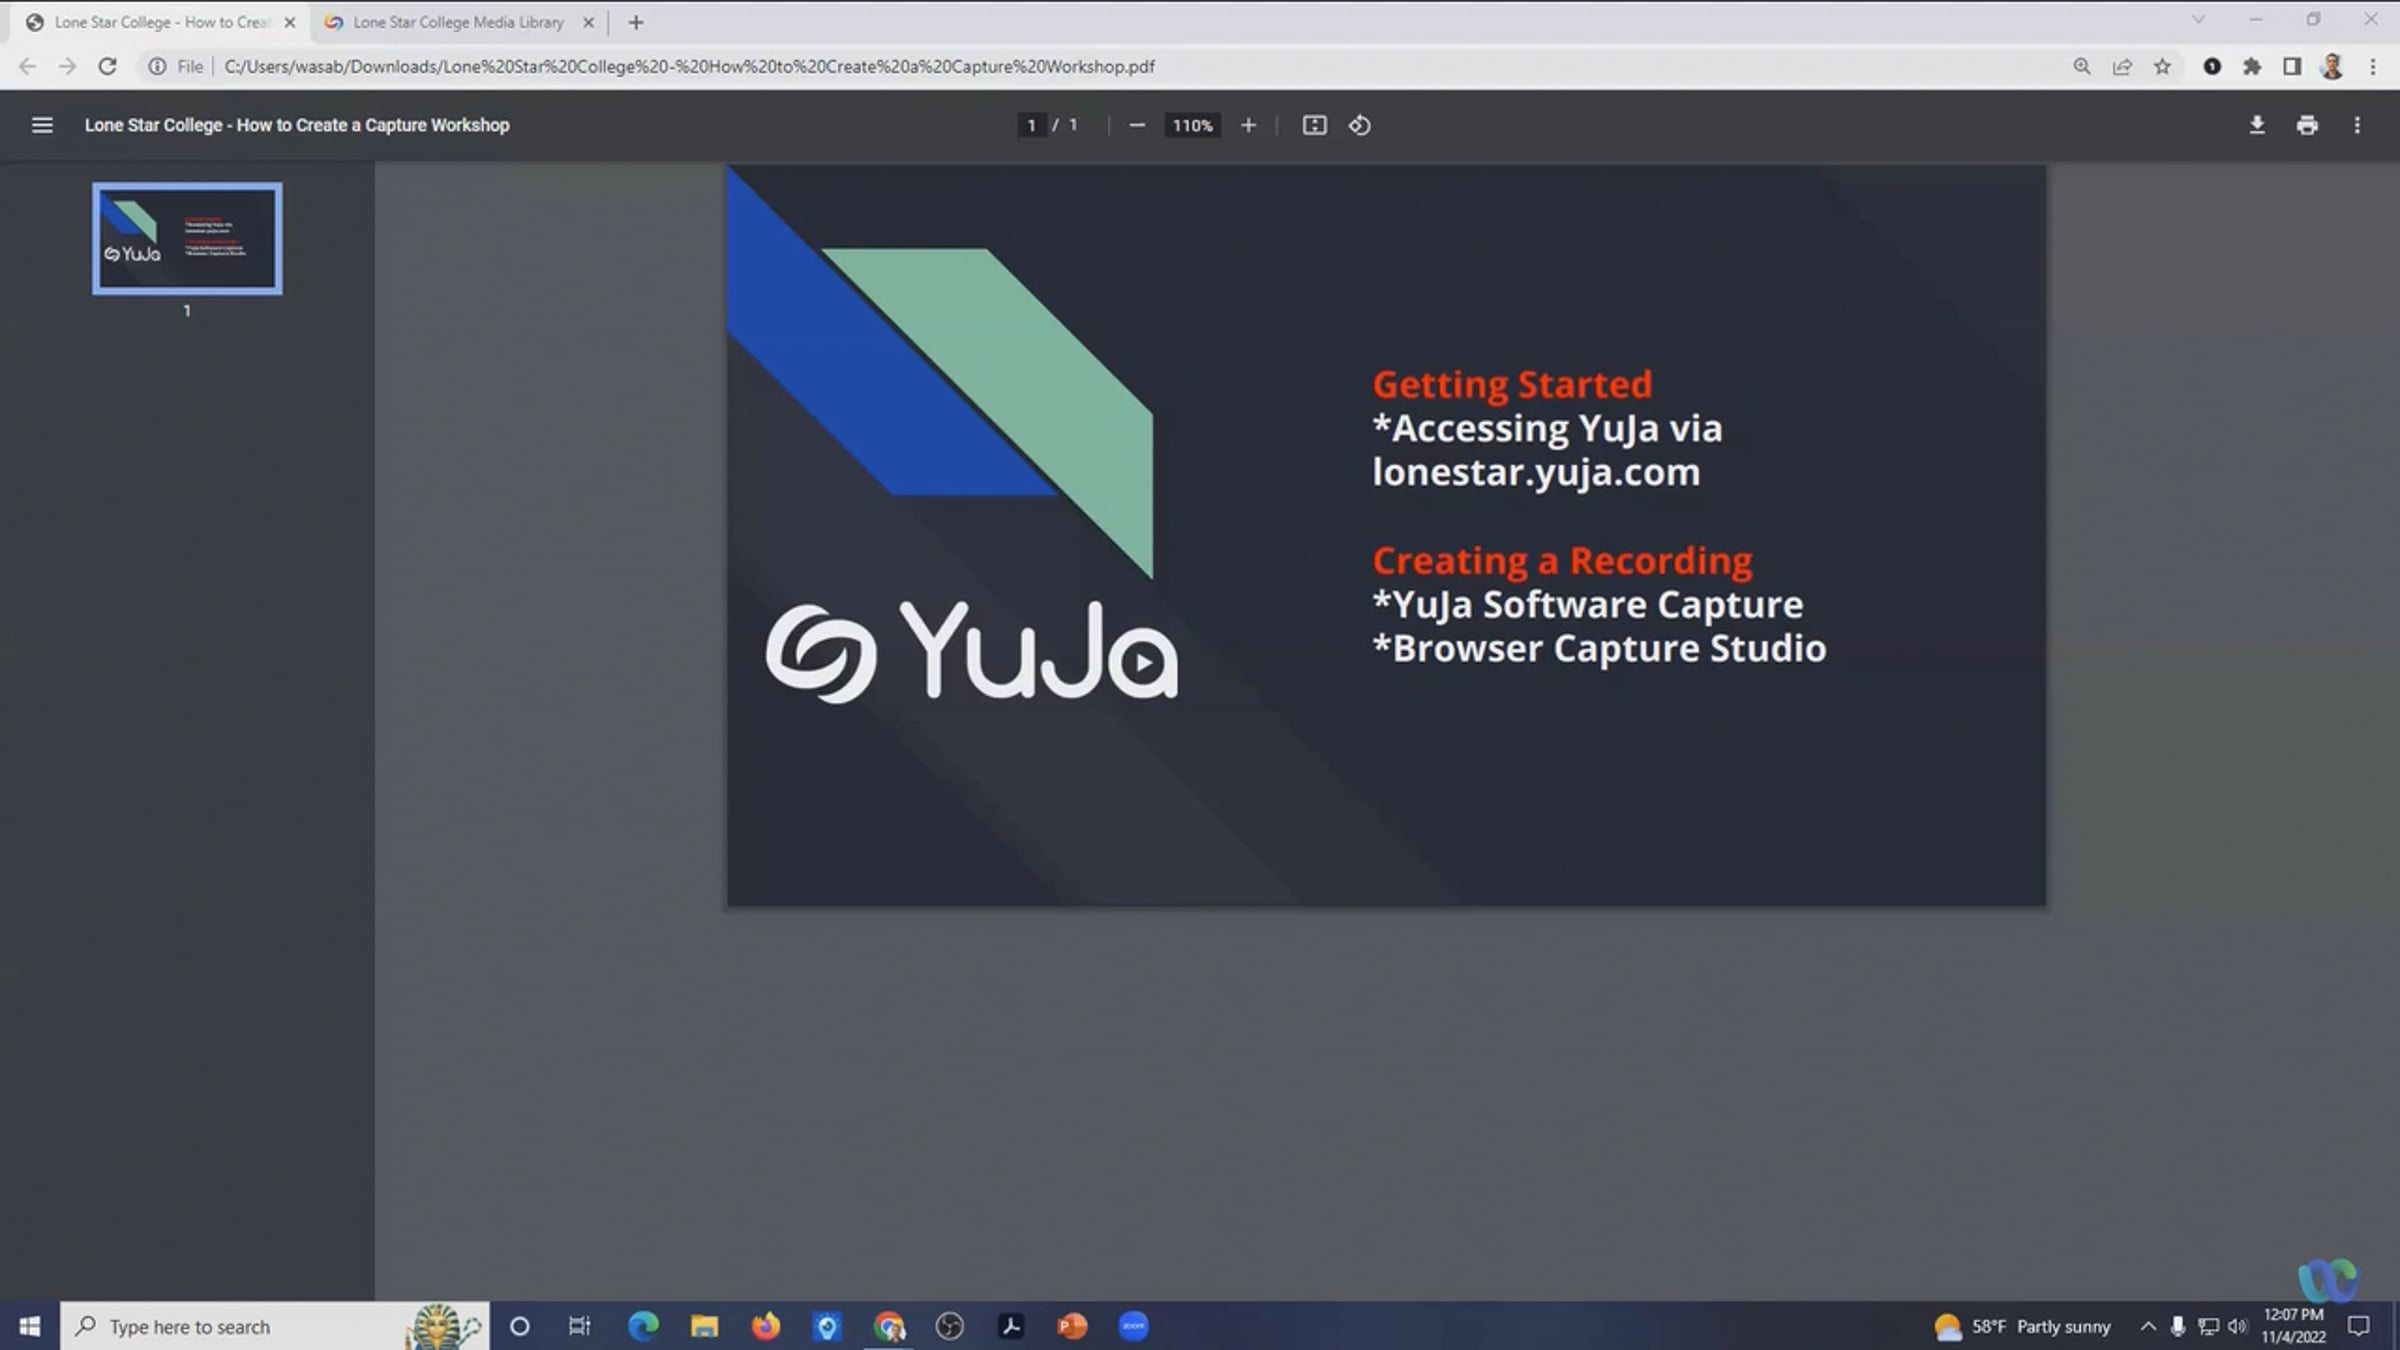Launch PowerPoint from the taskbar
The image size is (2400, 1350).
1072,1326
